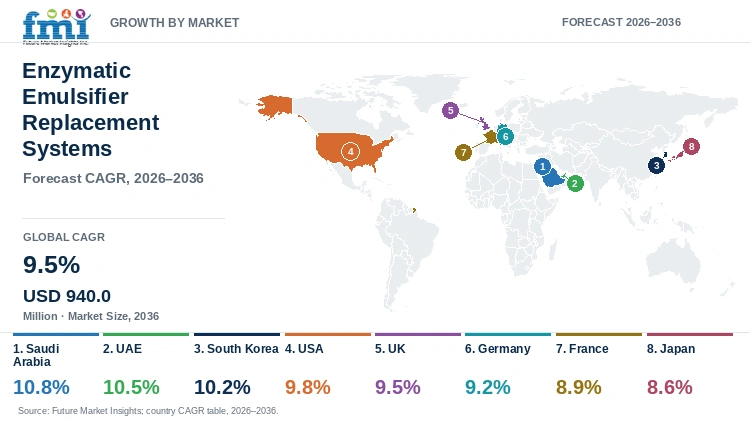Click map marker 1 on Saudi Arabia
This screenshot has width=750, height=421.
pyautogui.click(x=542, y=166)
